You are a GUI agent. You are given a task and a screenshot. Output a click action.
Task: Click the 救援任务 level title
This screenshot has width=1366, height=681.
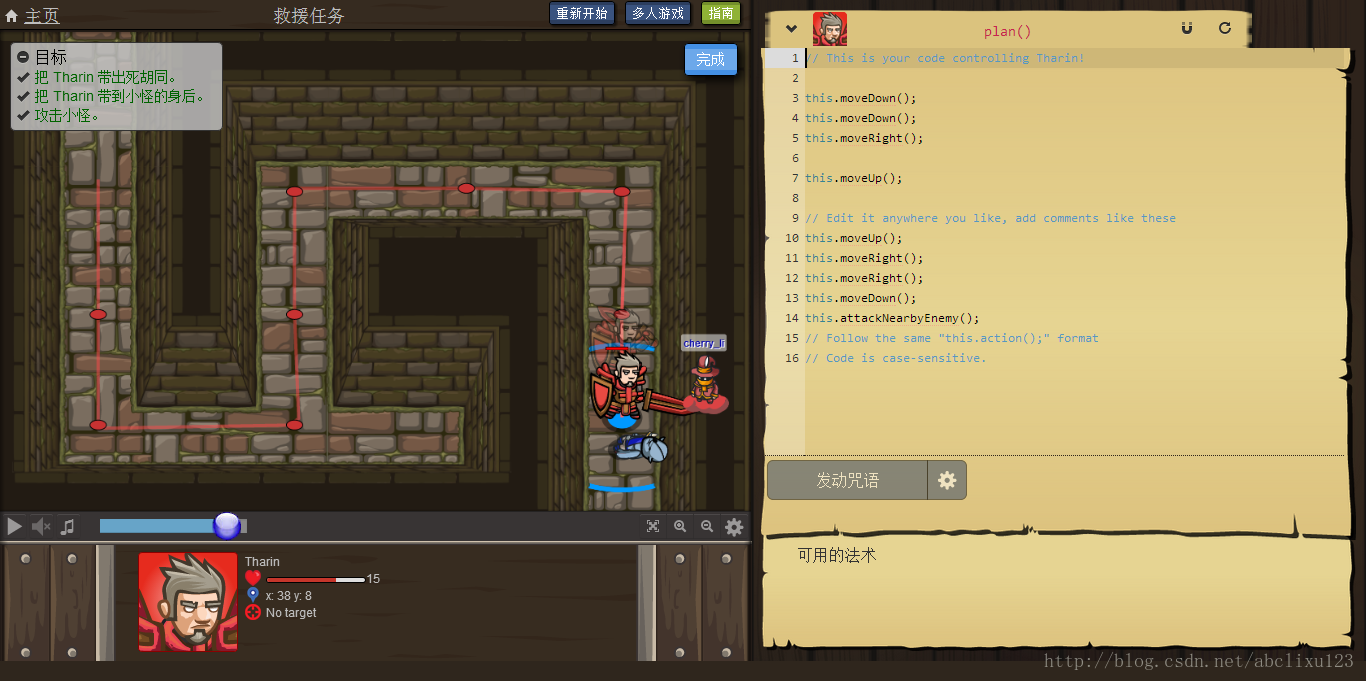pos(309,15)
